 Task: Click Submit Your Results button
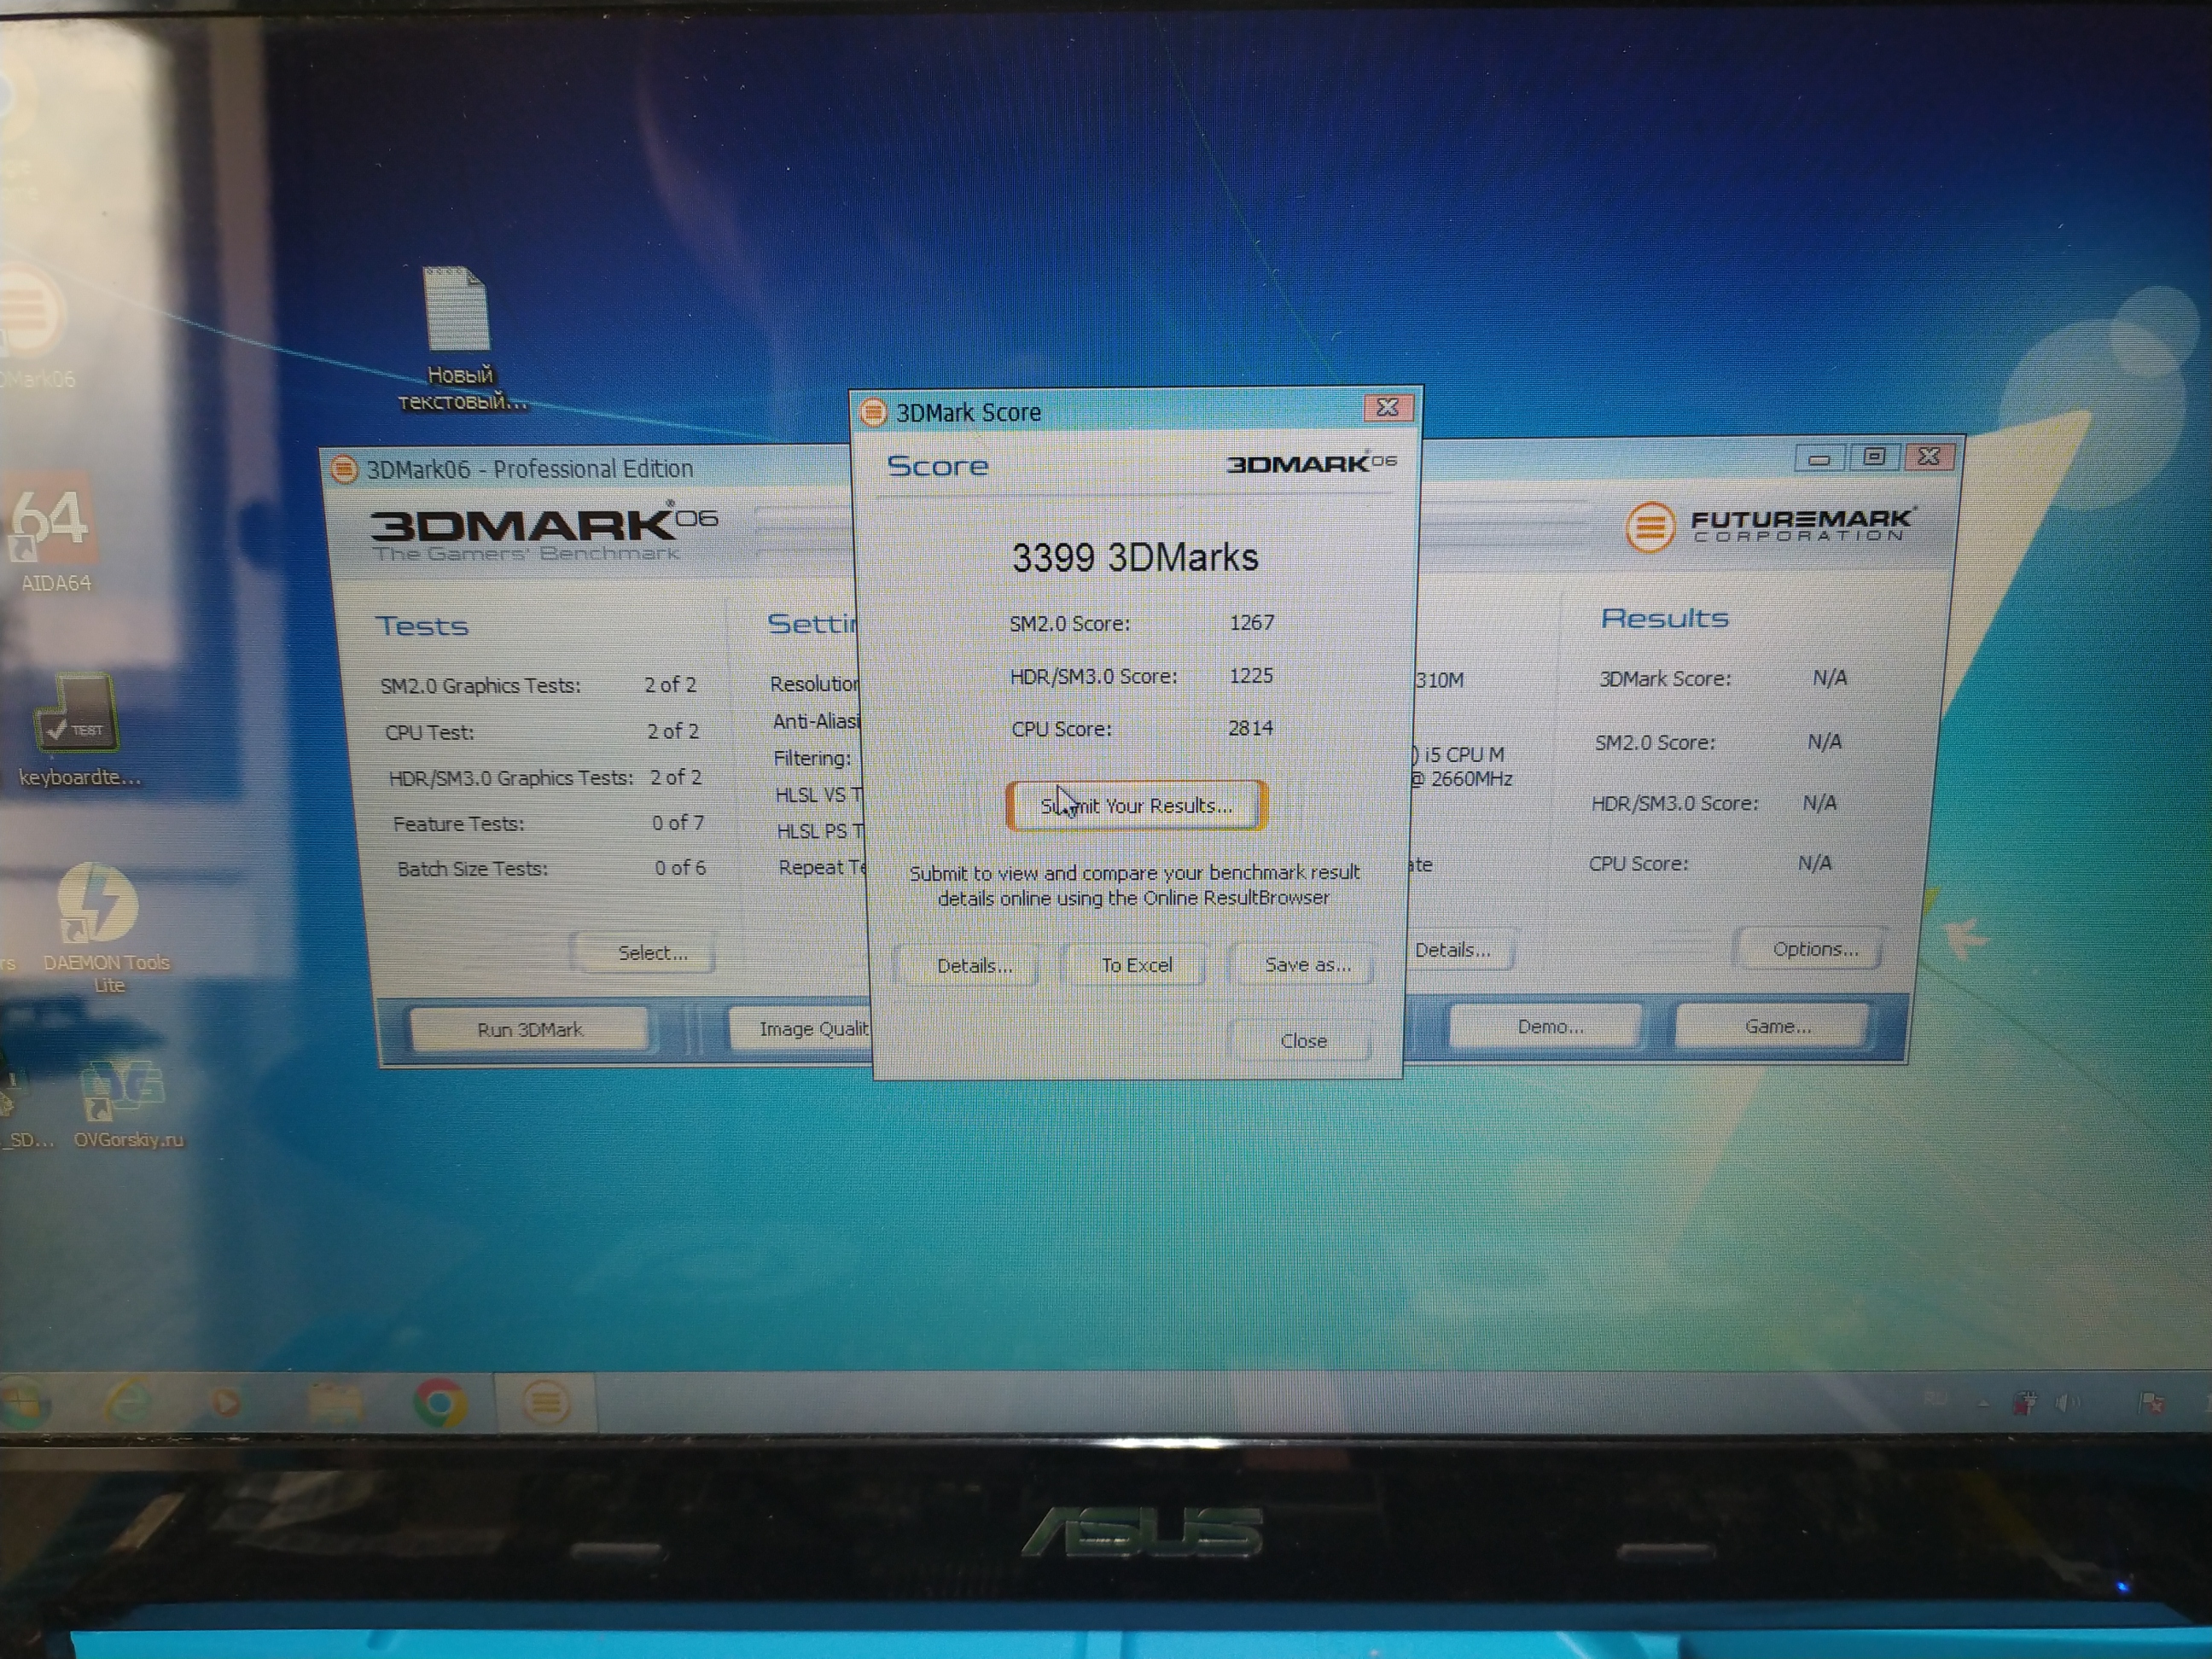(x=1136, y=806)
